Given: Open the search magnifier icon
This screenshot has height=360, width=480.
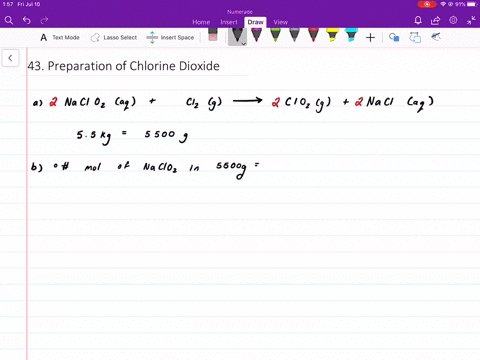Looking at the screenshot, I should pyautogui.click(x=9, y=21).
